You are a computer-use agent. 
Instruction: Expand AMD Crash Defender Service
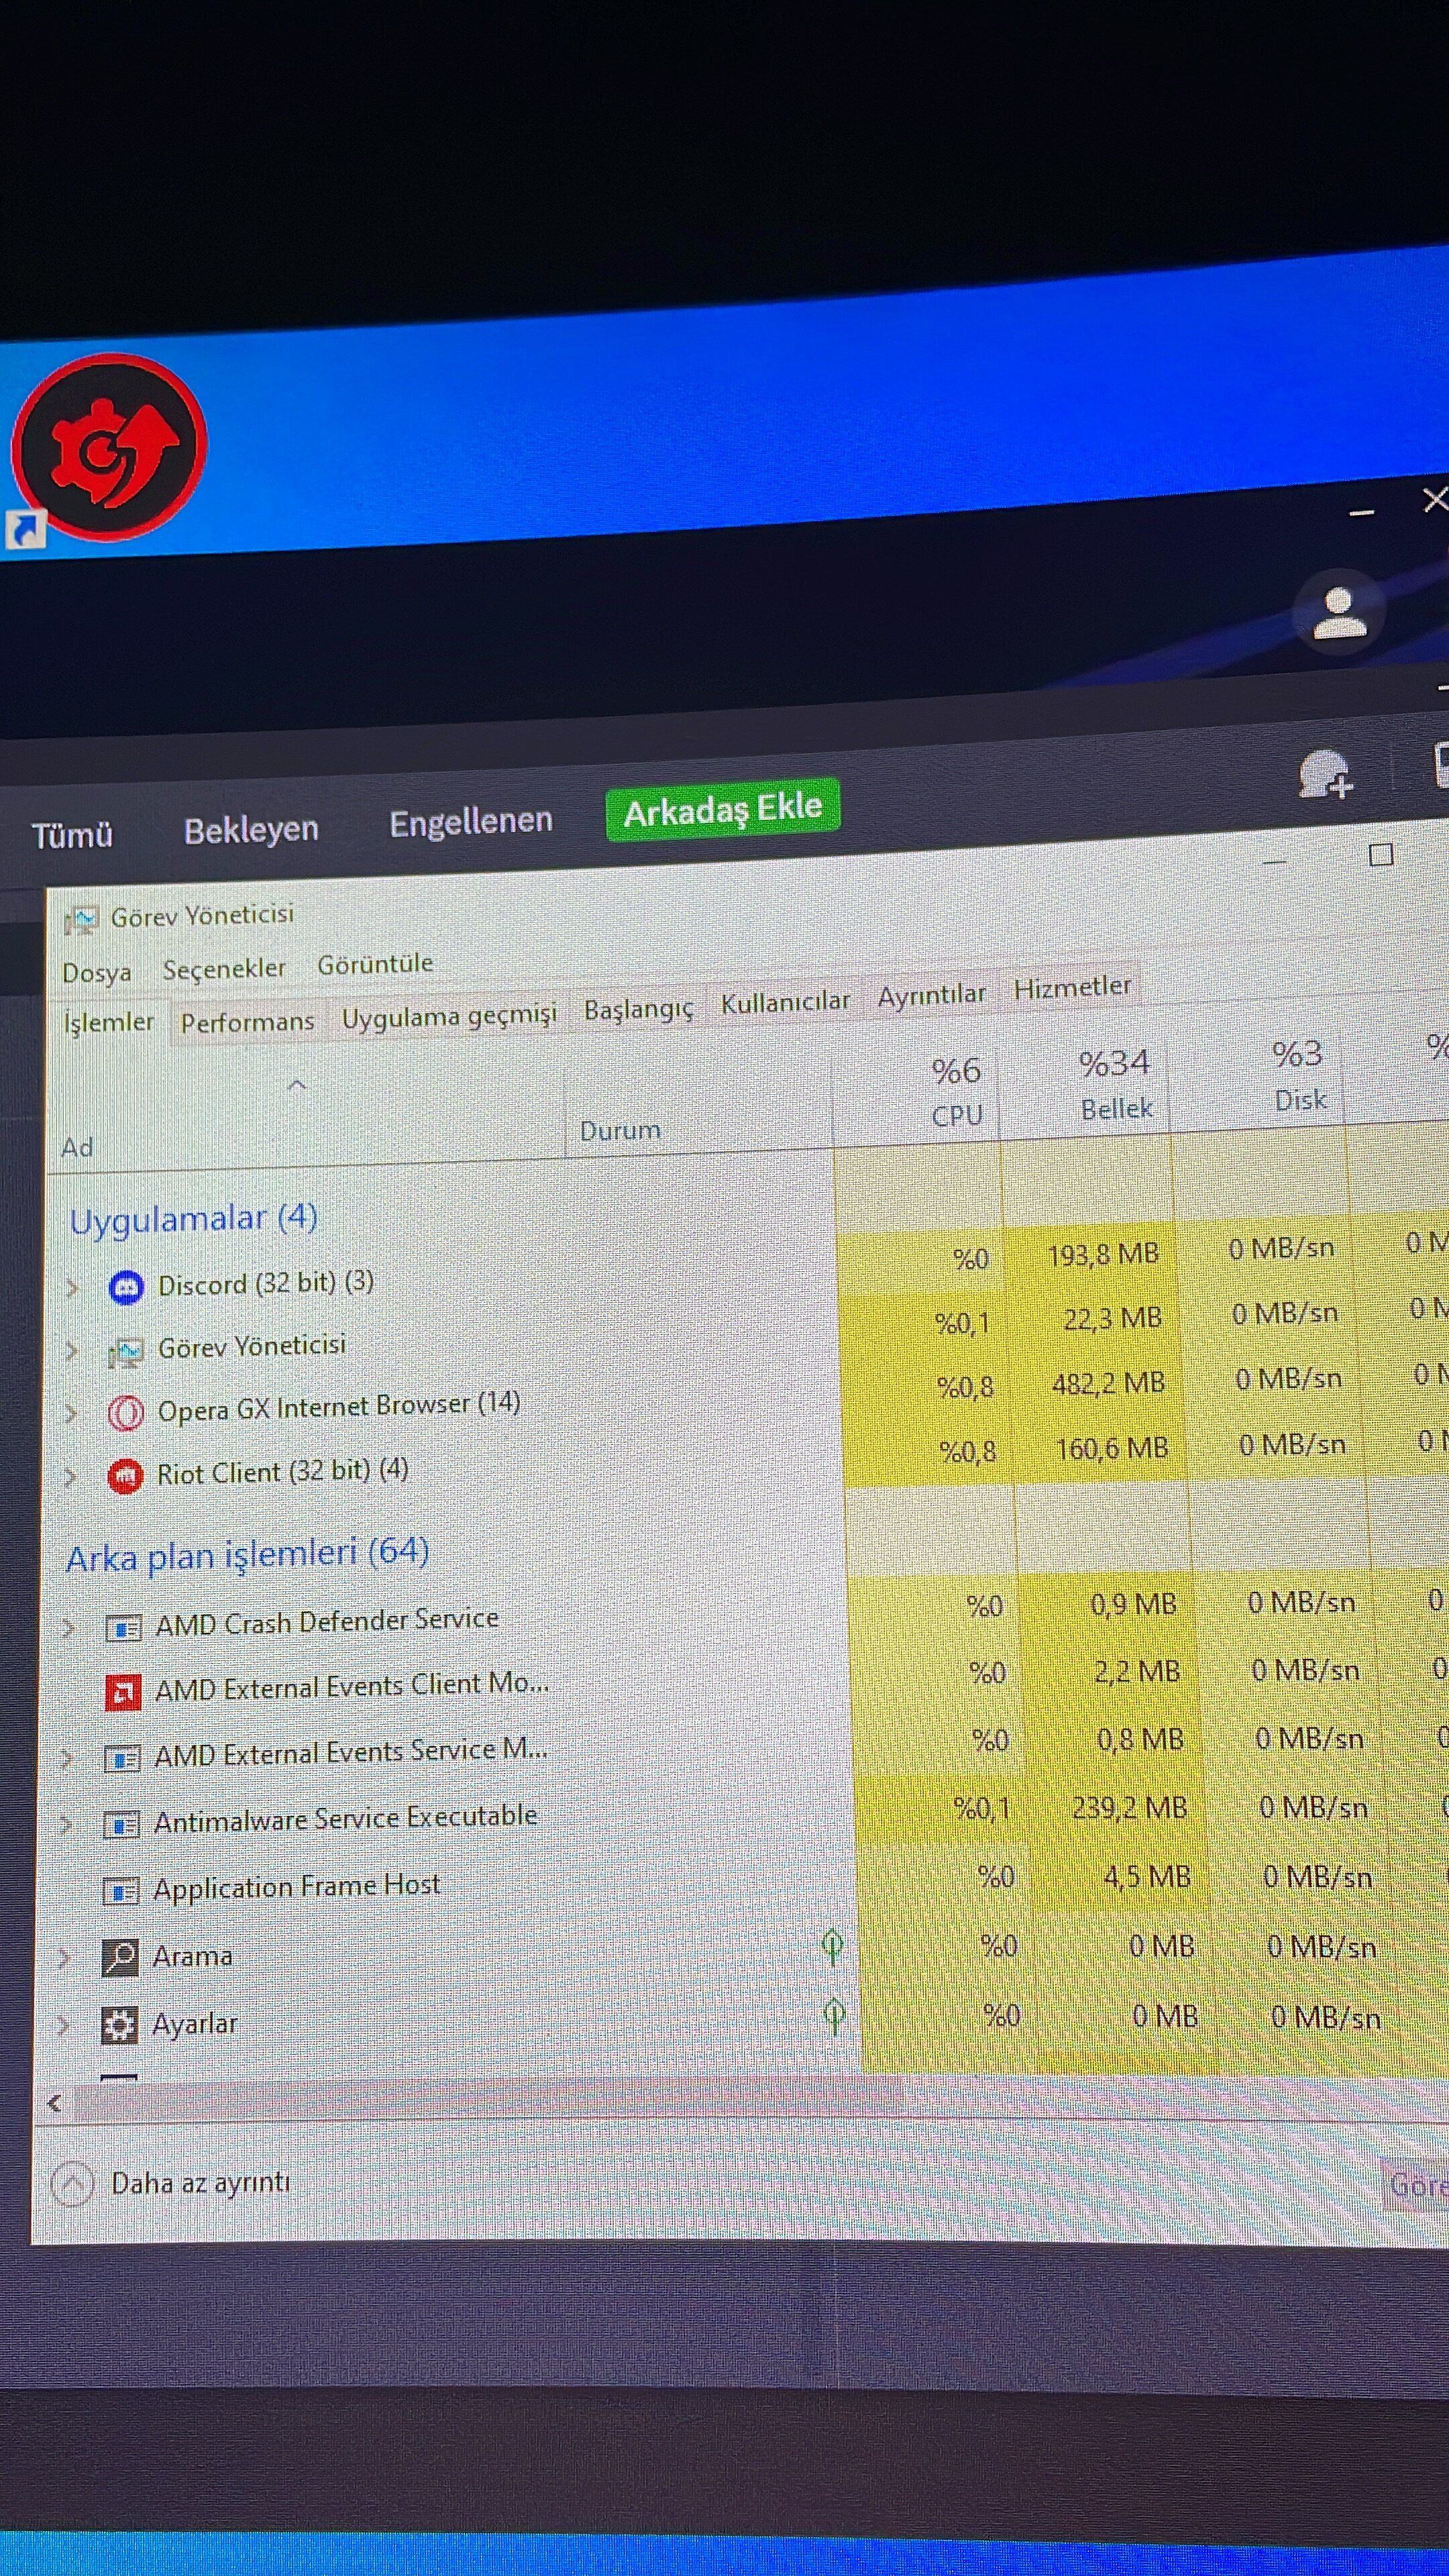click(68, 1628)
